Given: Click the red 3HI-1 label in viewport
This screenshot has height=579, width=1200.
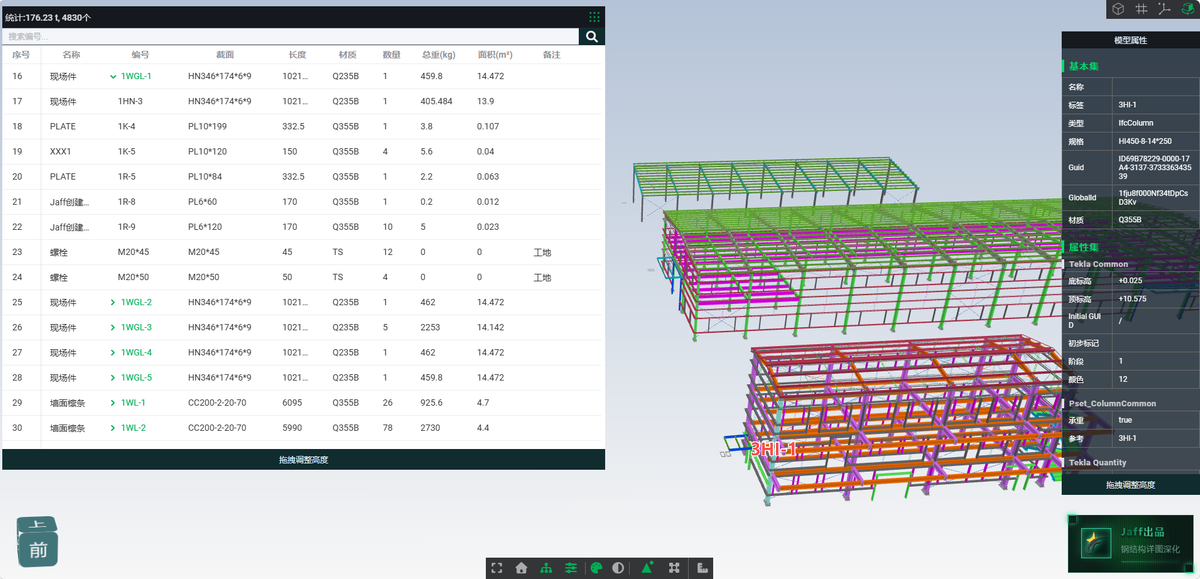Looking at the screenshot, I should point(775,450).
